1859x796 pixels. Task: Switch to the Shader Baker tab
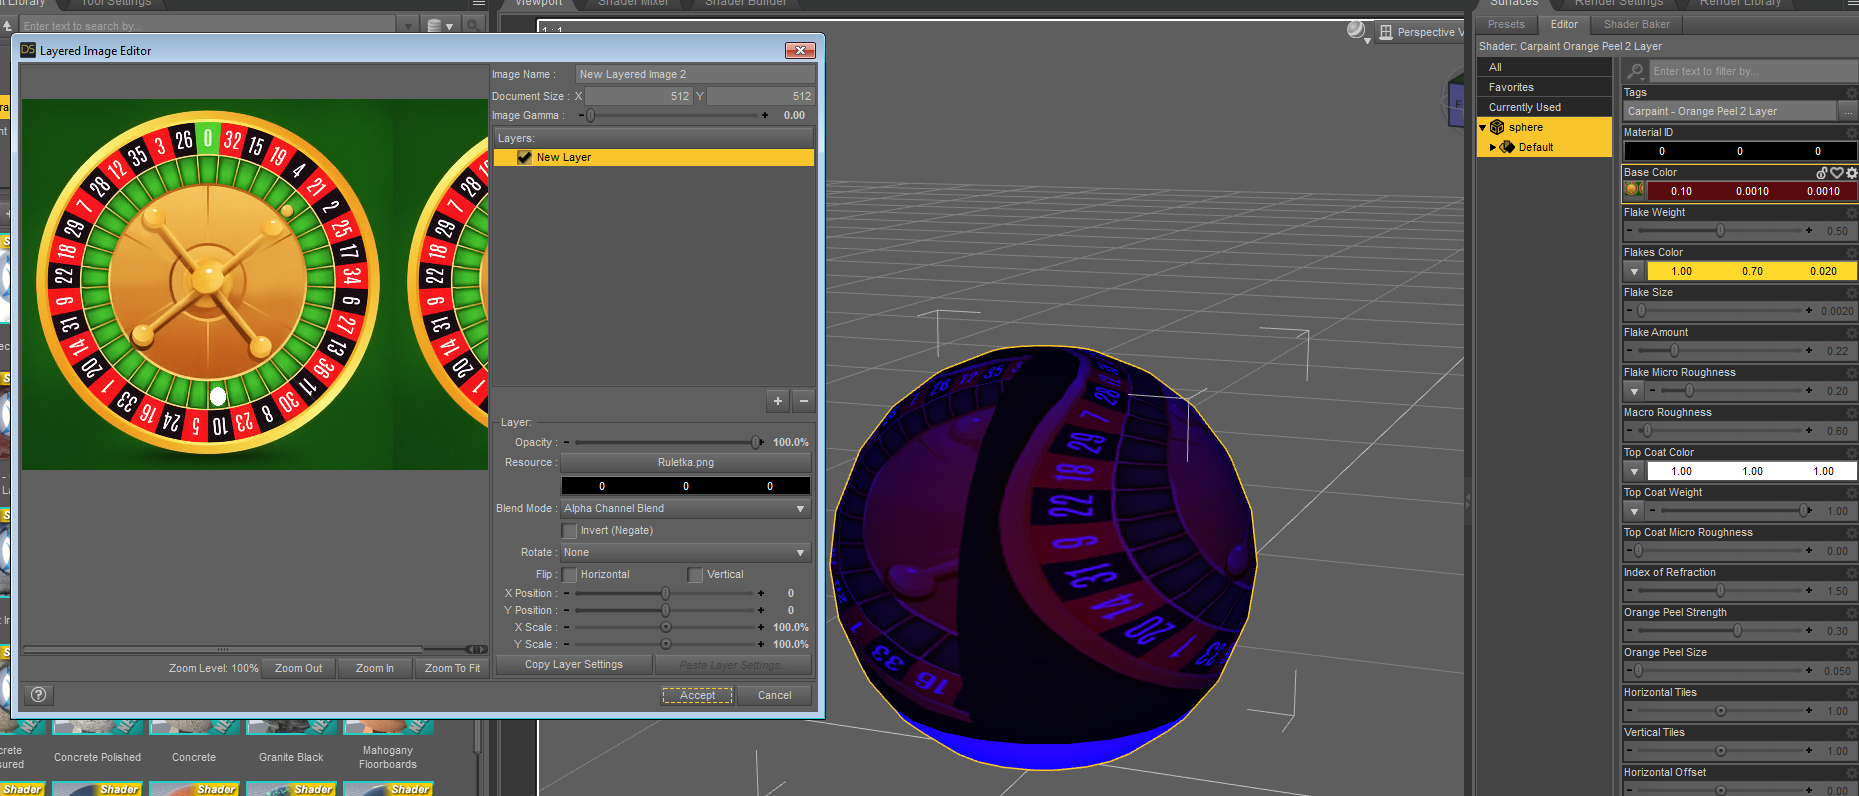point(1636,25)
